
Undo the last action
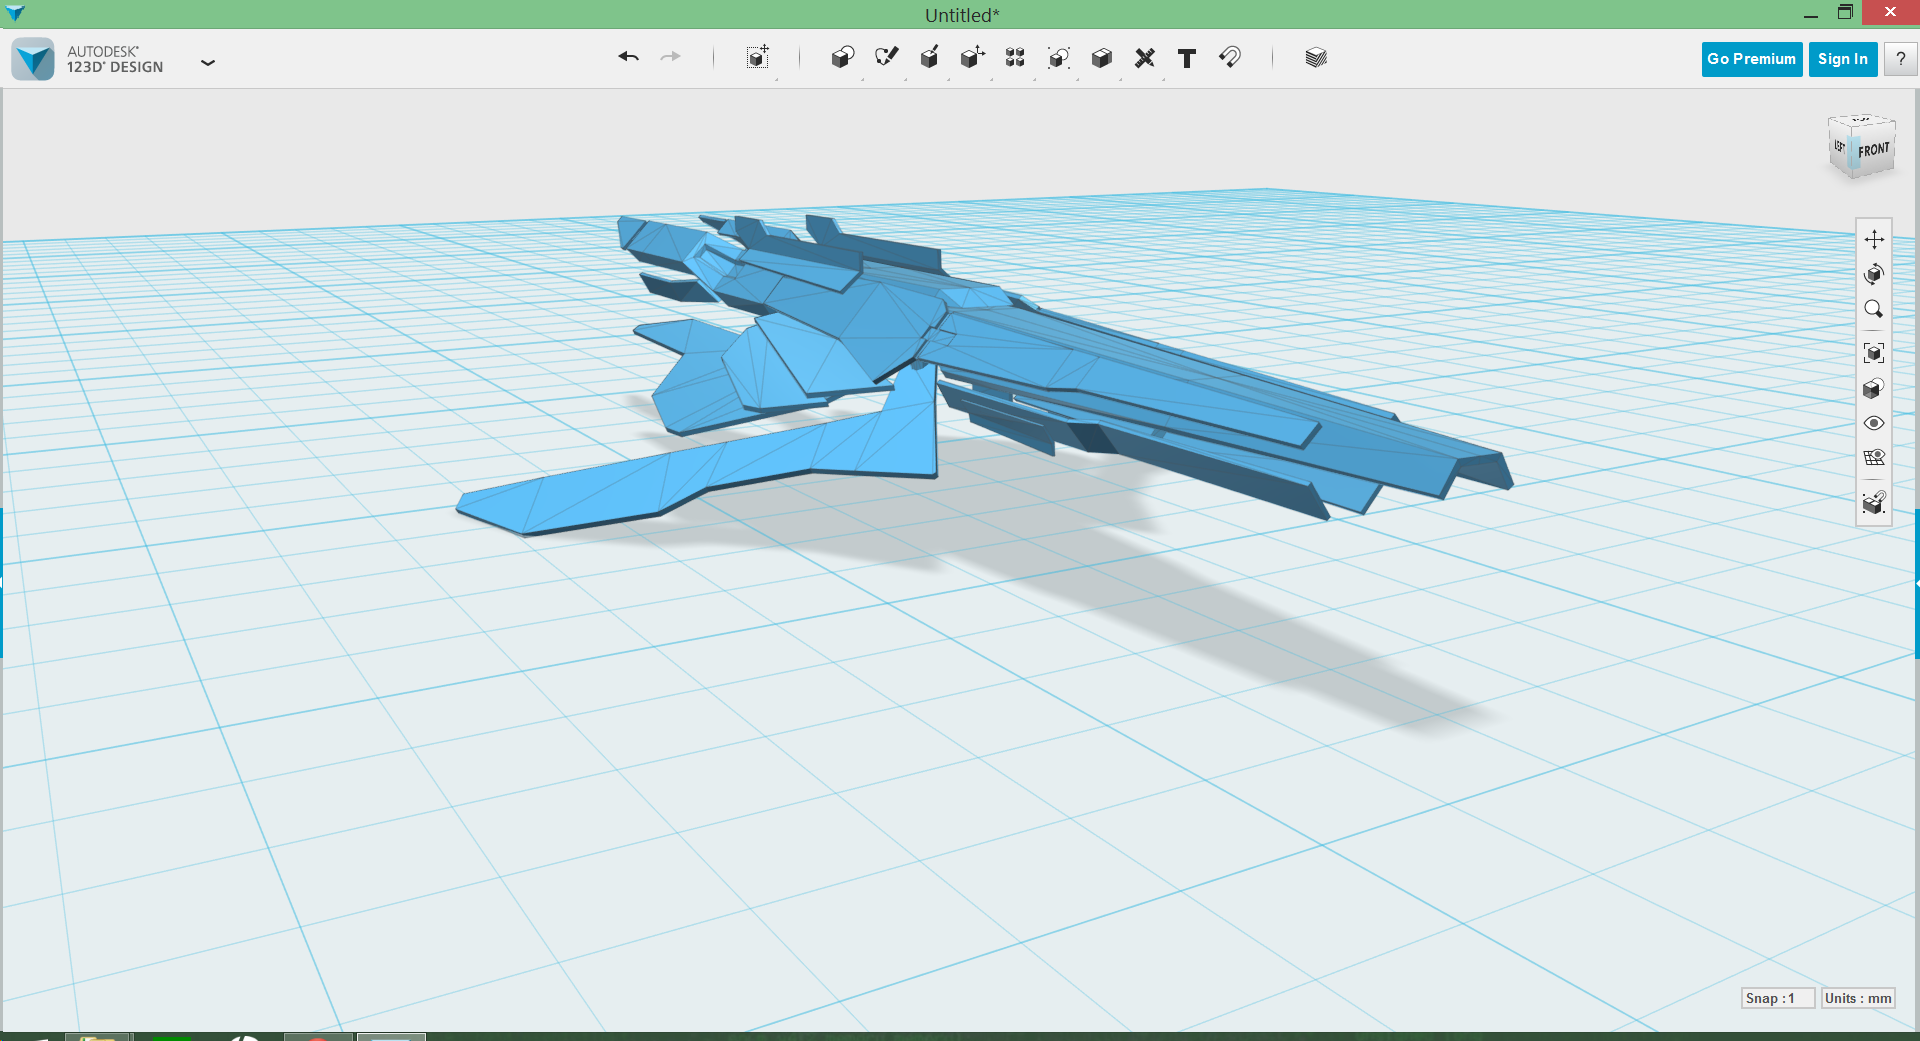(628, 57)
